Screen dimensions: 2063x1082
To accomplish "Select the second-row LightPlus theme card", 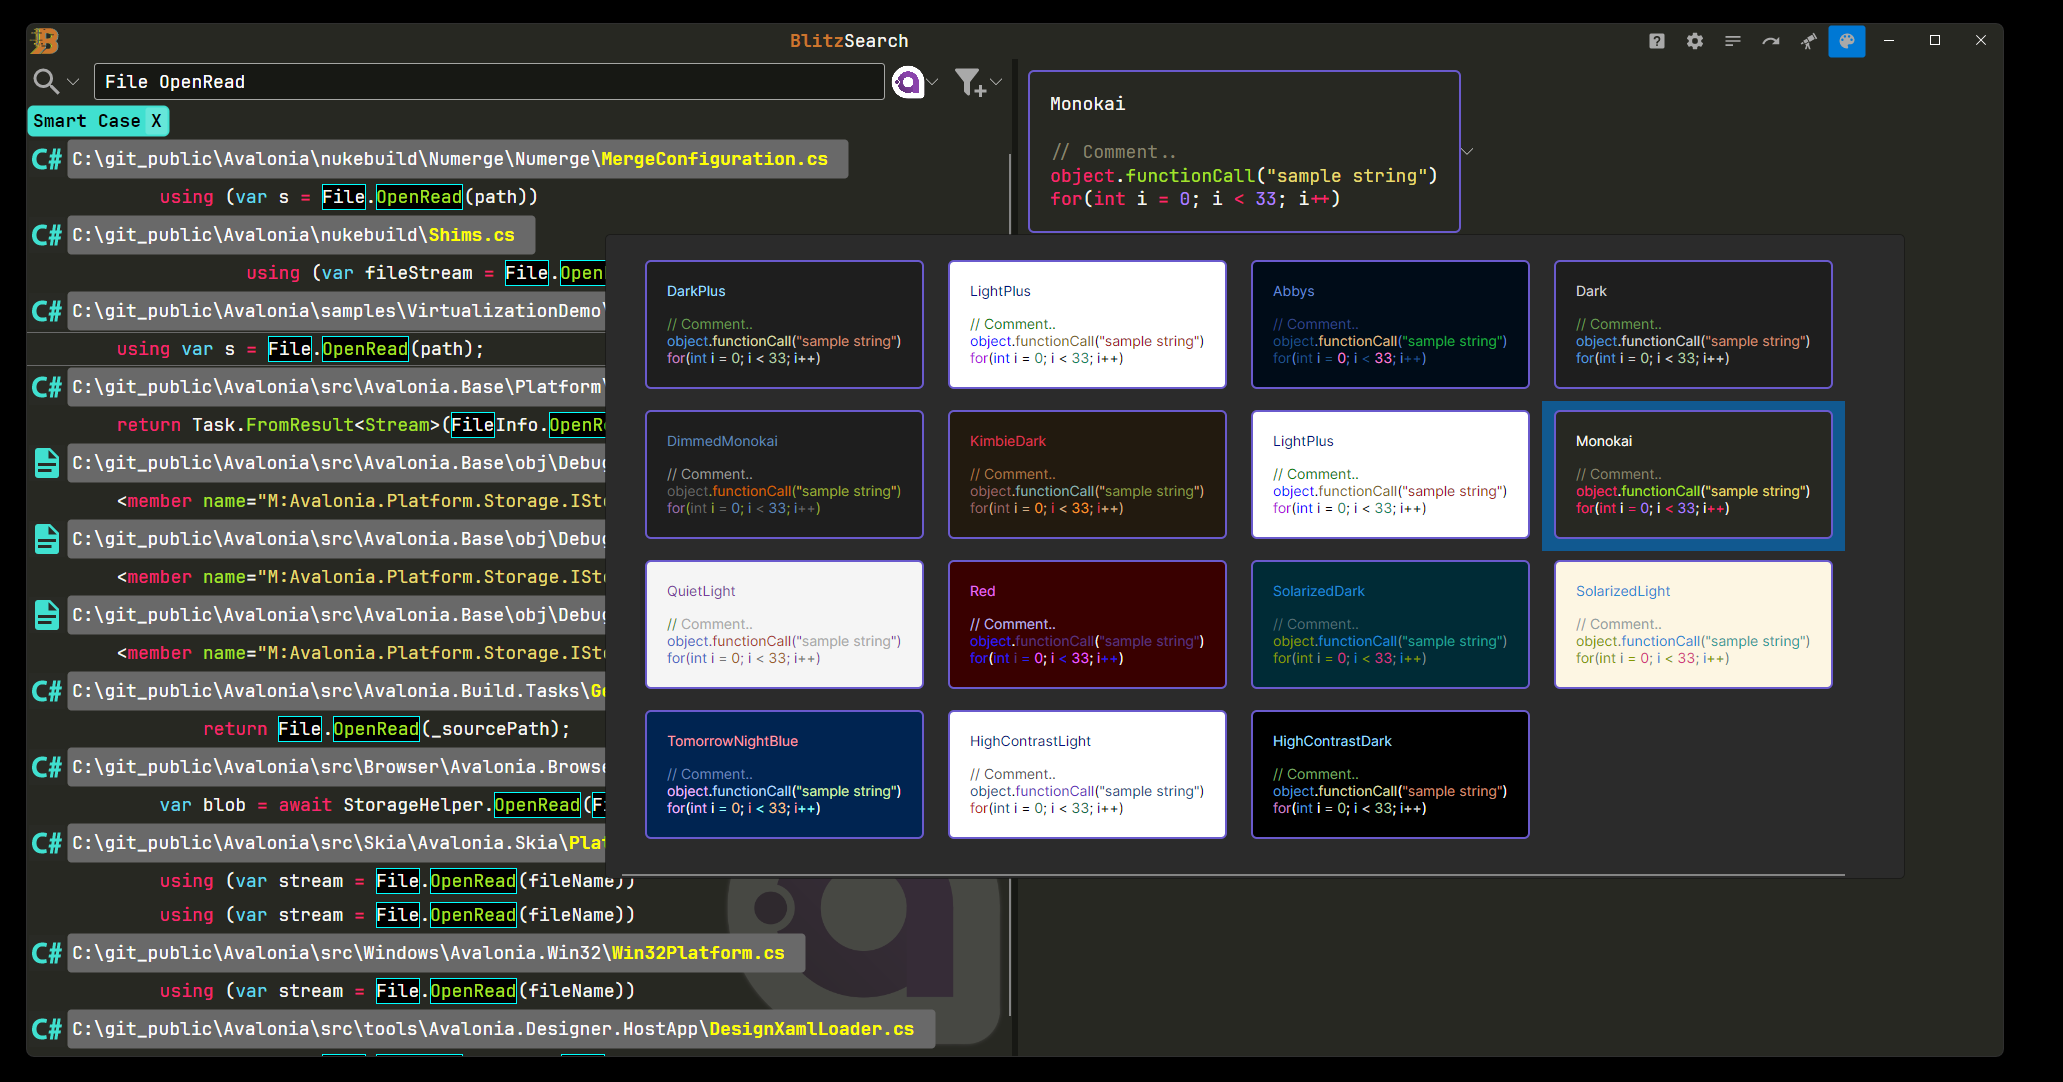I will point(1390,474).
